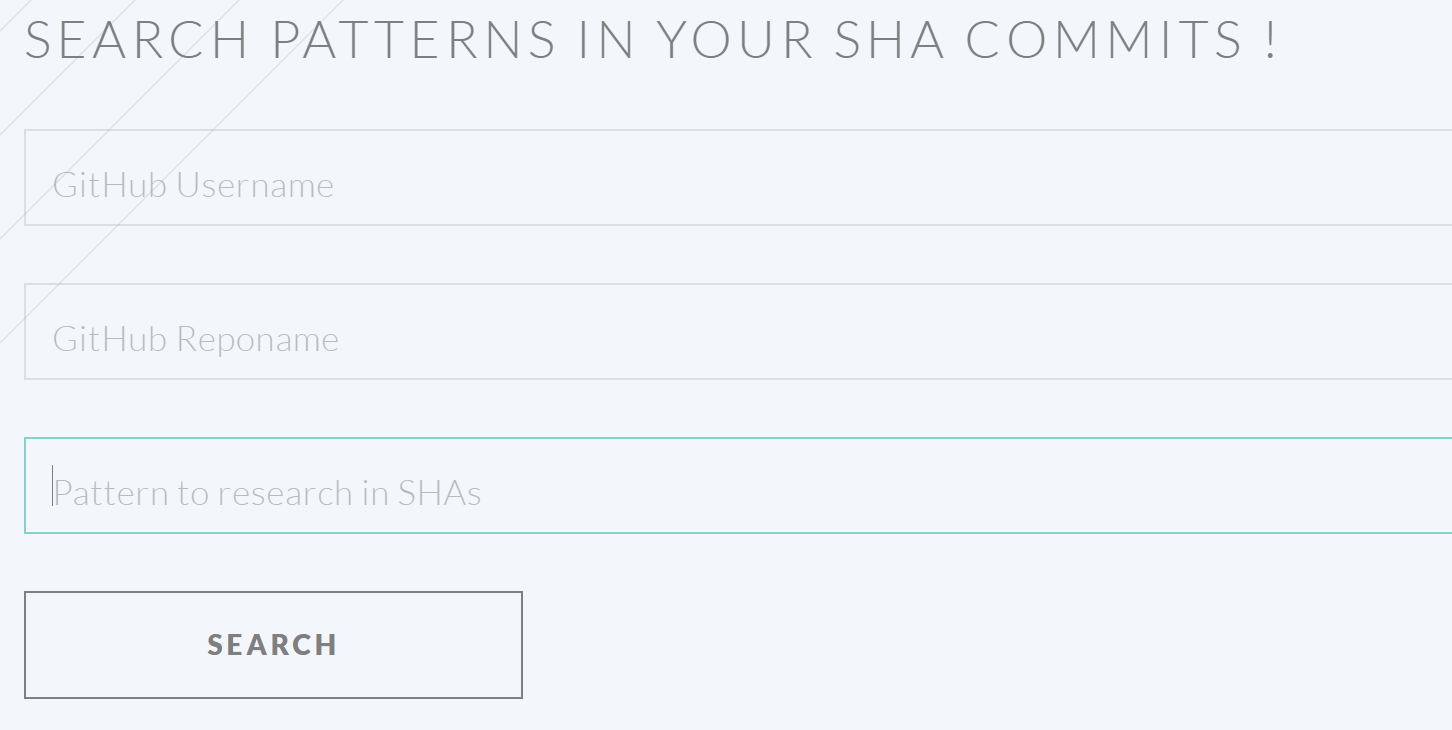Click the GitHub Username input field
The height and width of the screenshot is (730, 1452).
(x=738, y=178)
